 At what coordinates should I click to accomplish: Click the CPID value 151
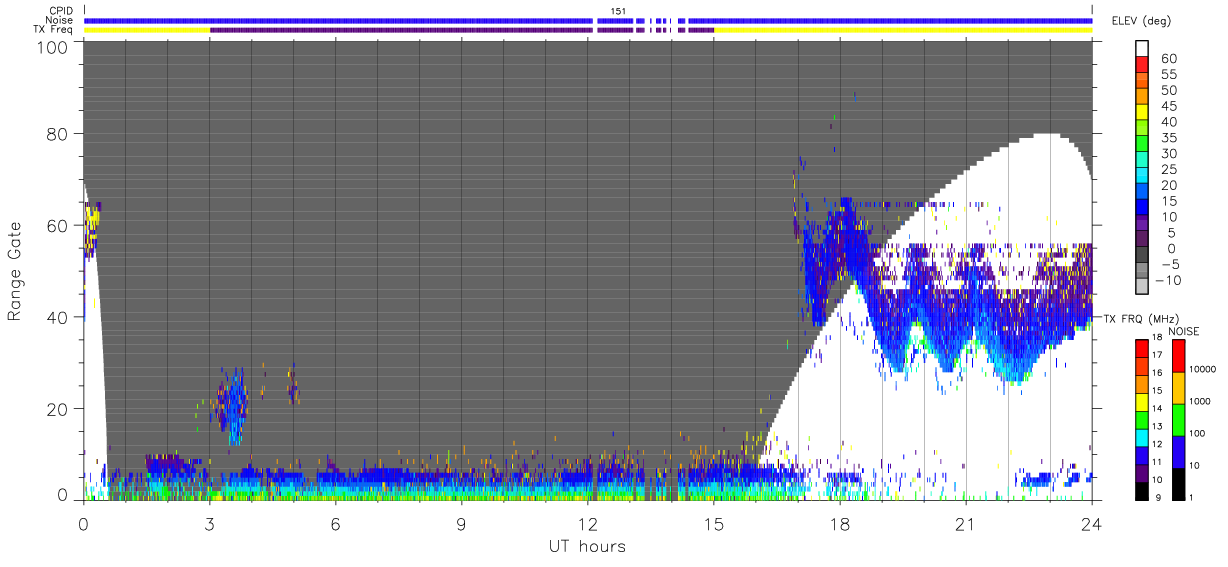click(619, 11)
